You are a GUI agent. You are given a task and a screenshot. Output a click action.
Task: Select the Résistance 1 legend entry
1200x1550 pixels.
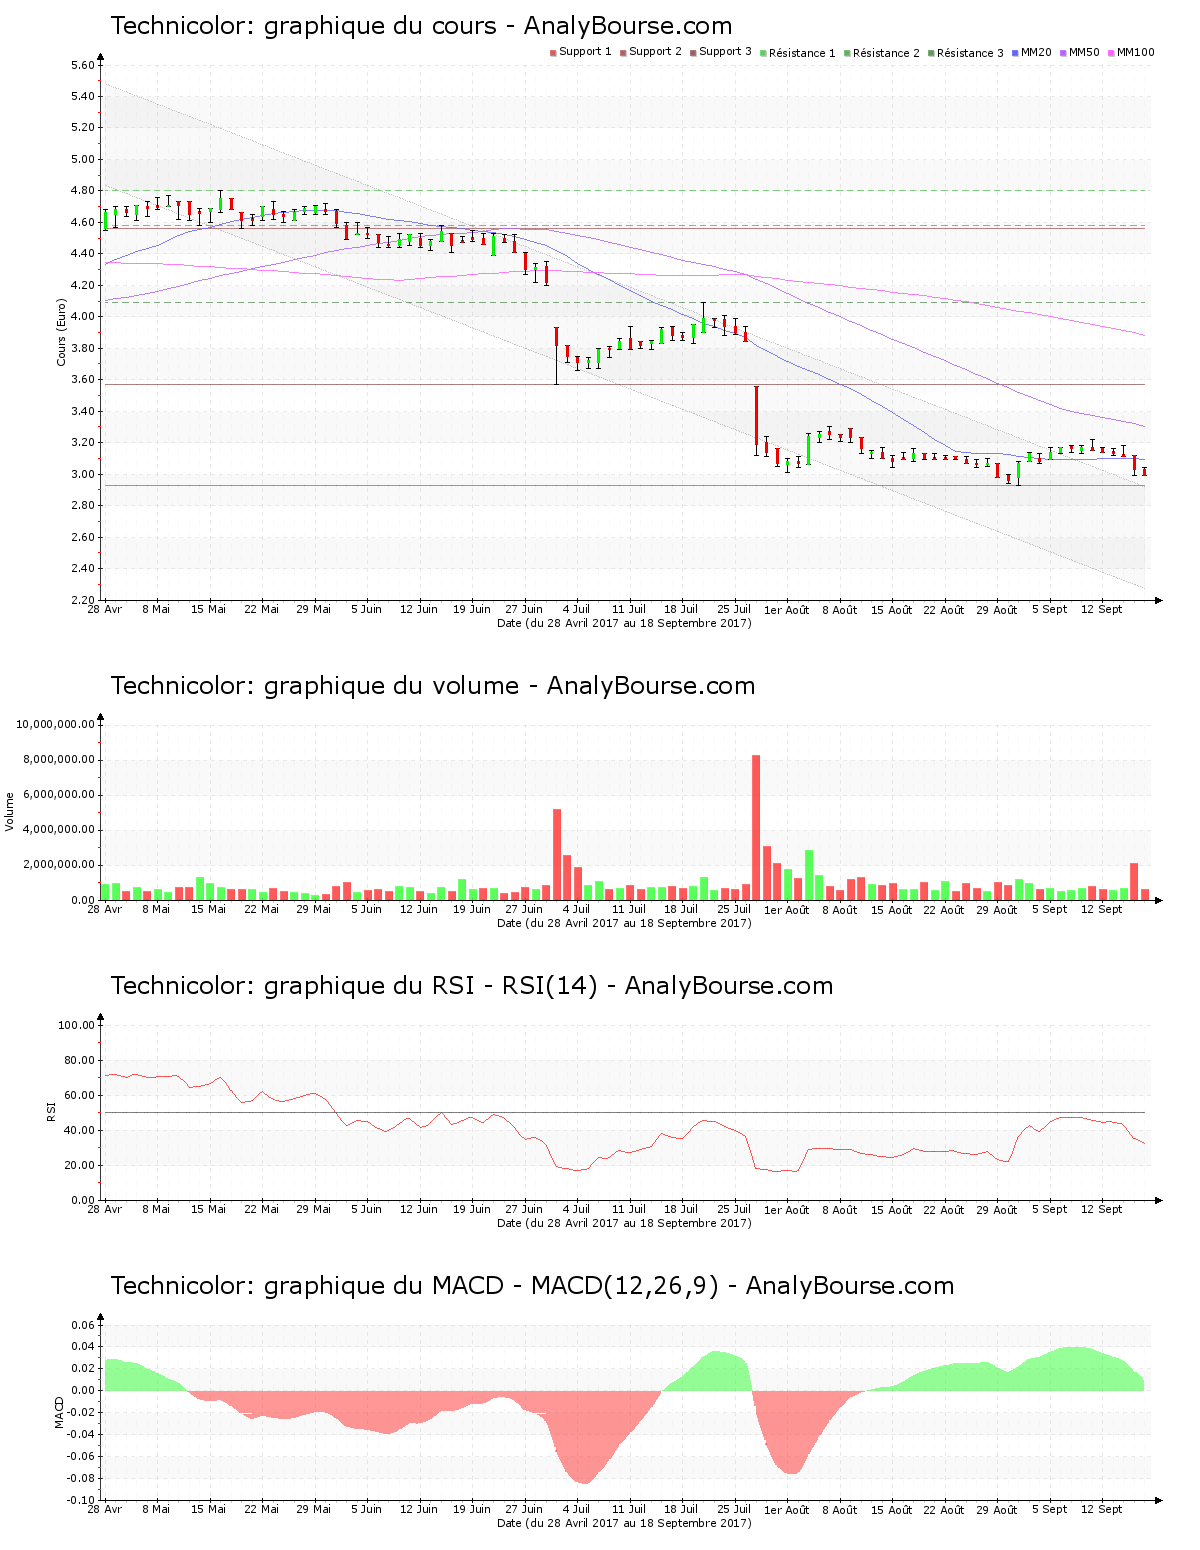click(x=798, y=53)
